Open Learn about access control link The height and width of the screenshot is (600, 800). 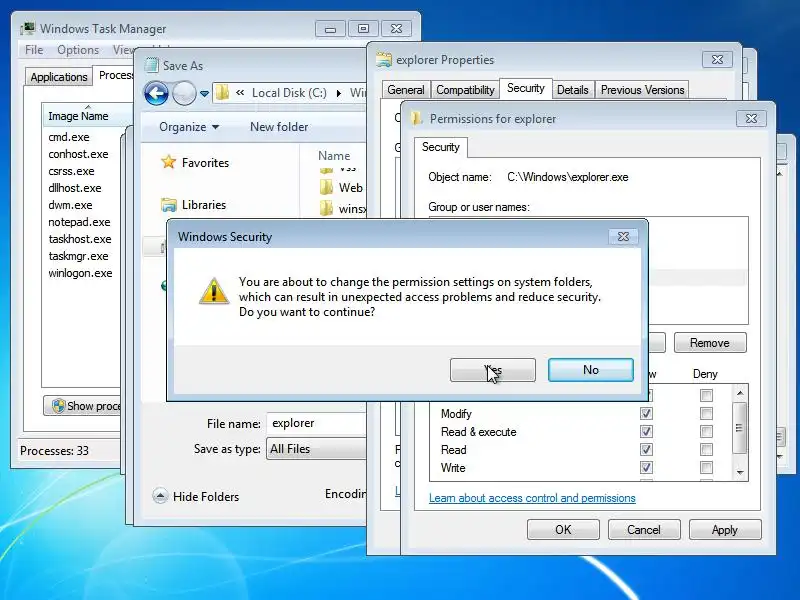point(532,498)
